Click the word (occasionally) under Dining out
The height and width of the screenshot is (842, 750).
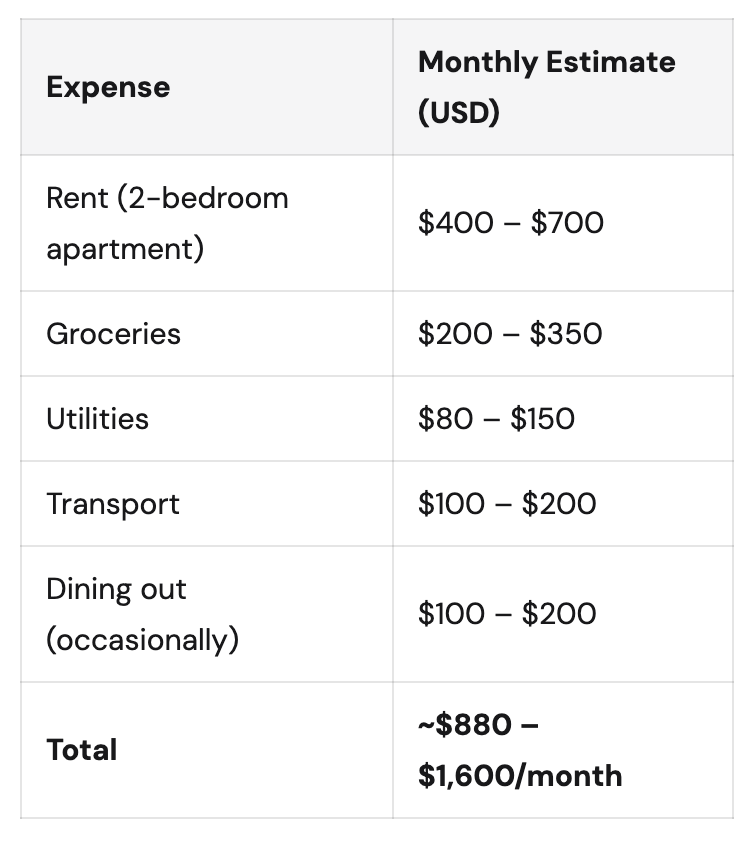click(x=142, y=639)
